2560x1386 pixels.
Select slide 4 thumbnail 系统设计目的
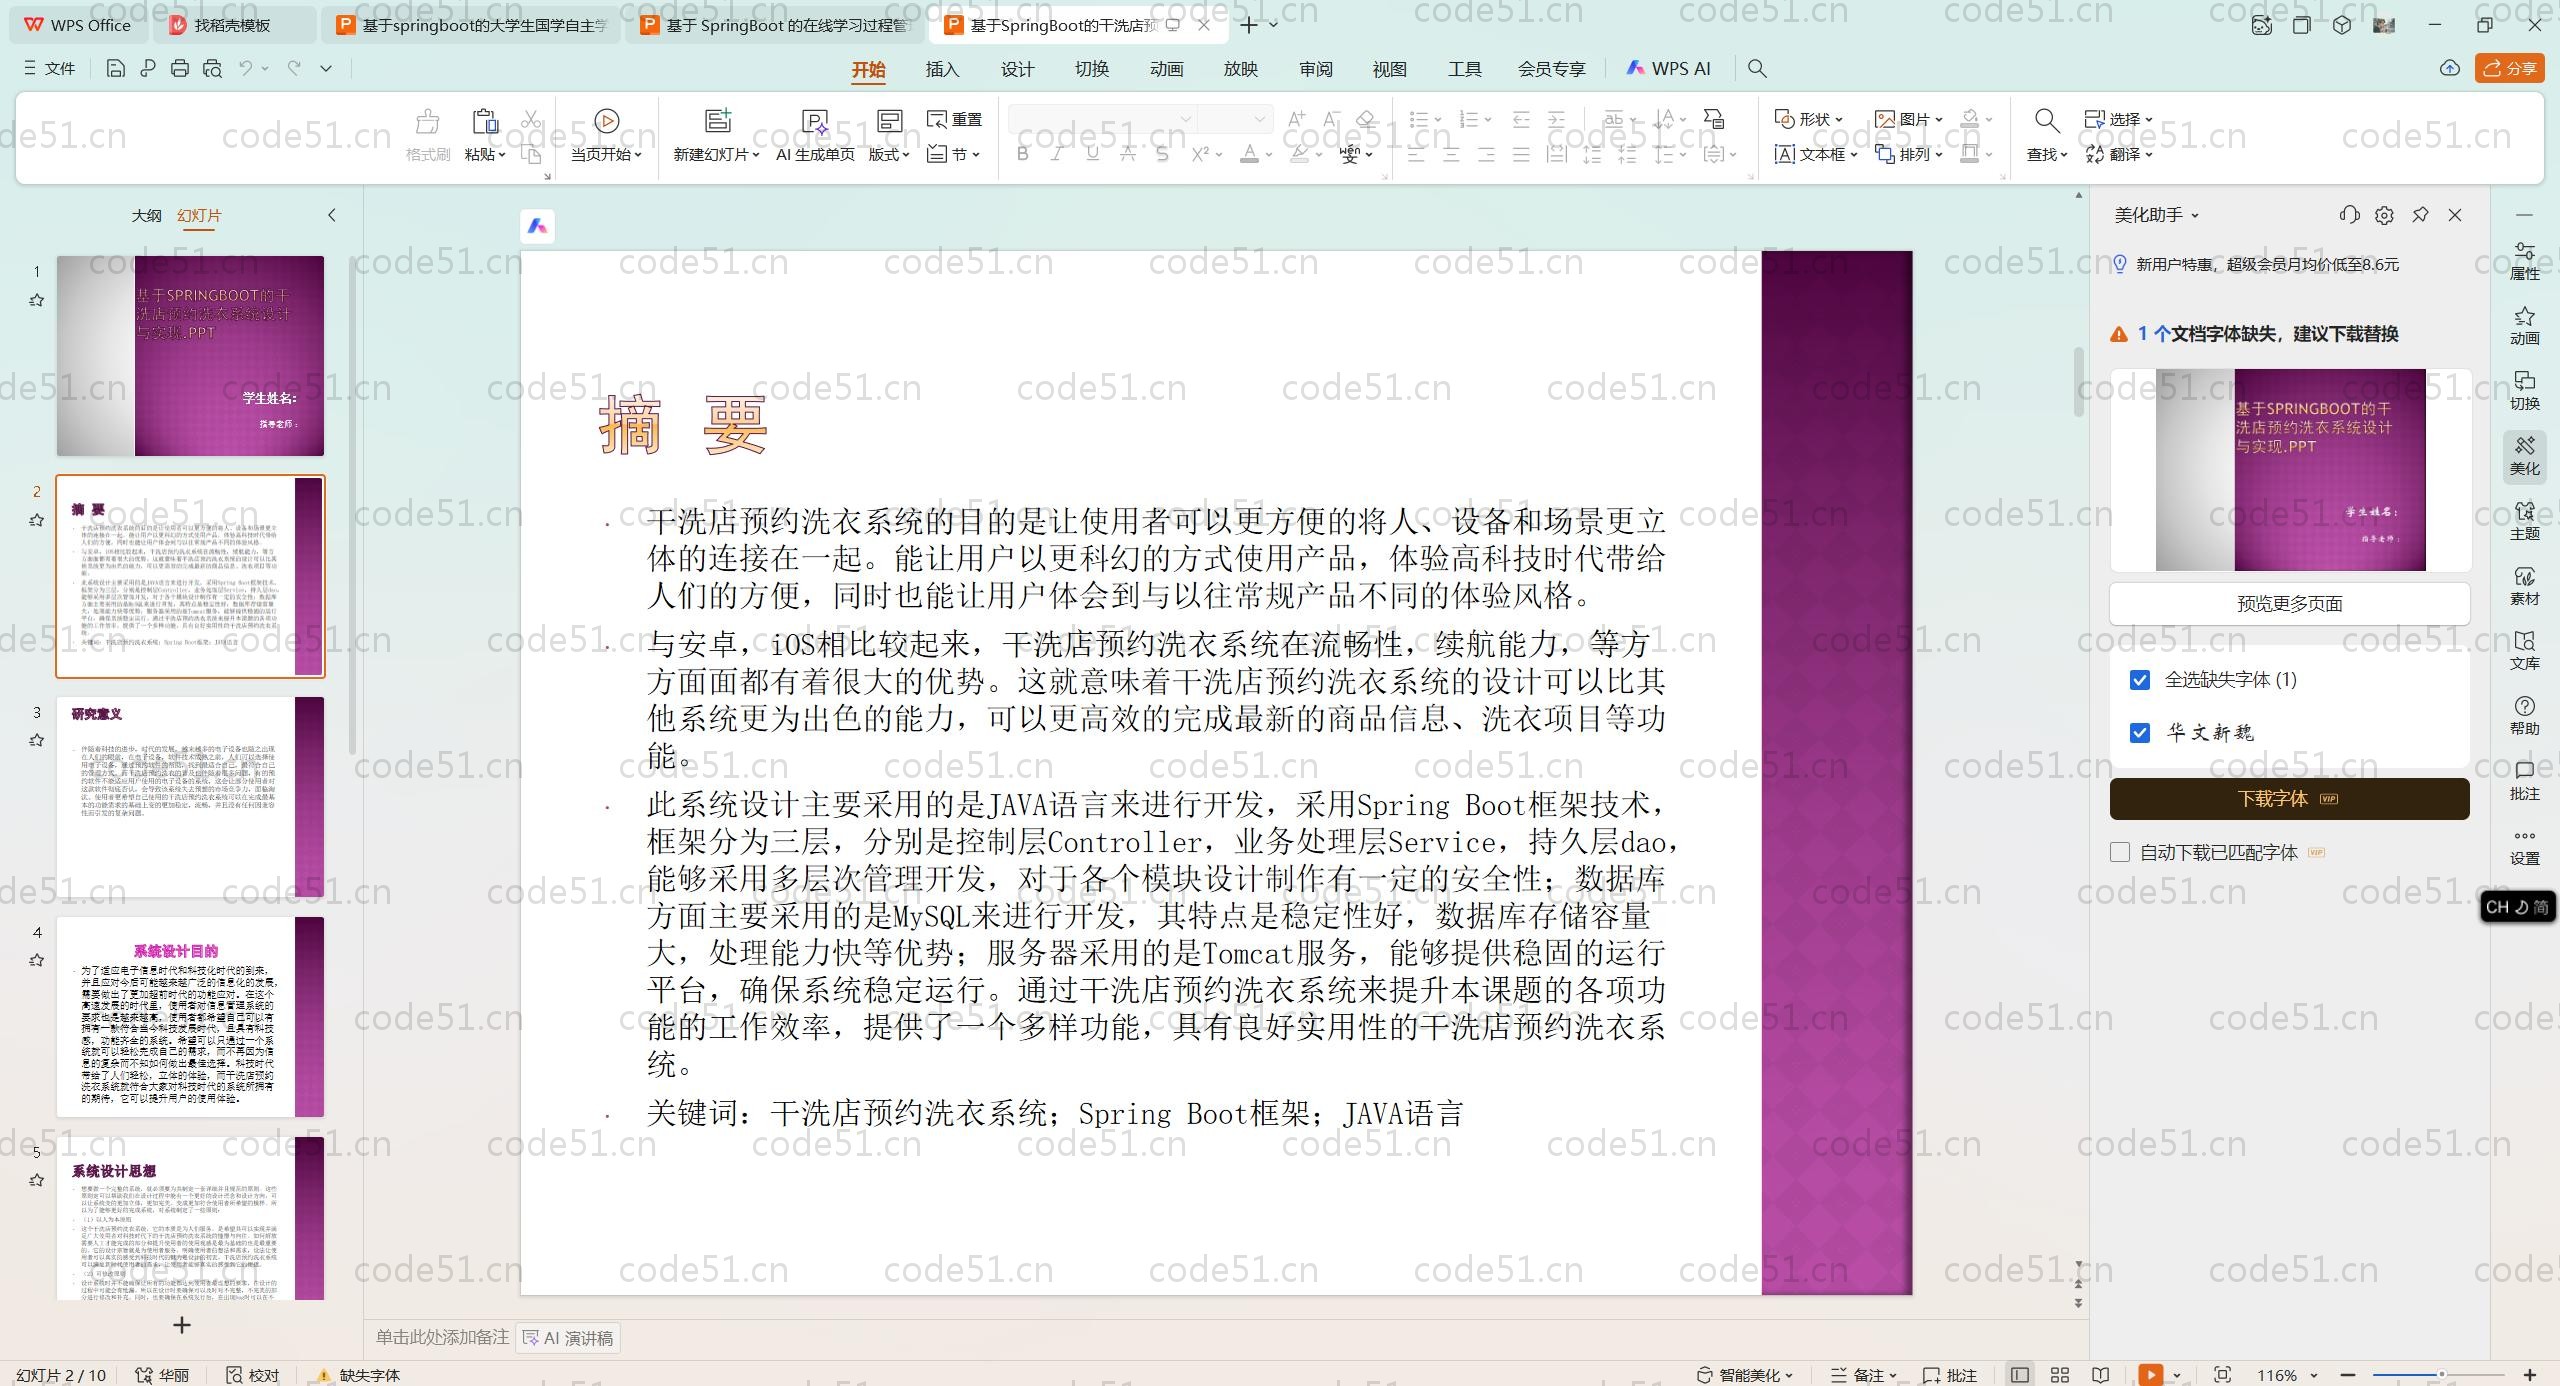coord(190,1016)
